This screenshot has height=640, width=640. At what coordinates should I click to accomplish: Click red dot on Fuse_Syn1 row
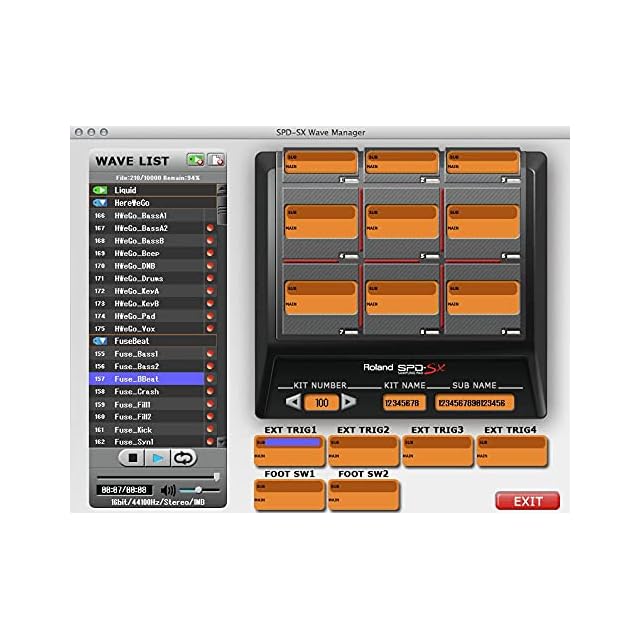pyautogui.click(x=210, y=442)
